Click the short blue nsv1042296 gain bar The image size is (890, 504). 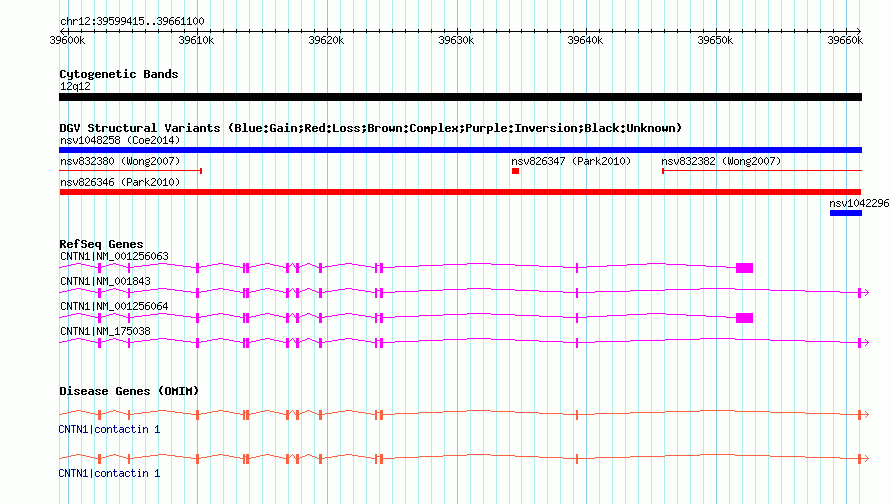[x=846, y=213]
